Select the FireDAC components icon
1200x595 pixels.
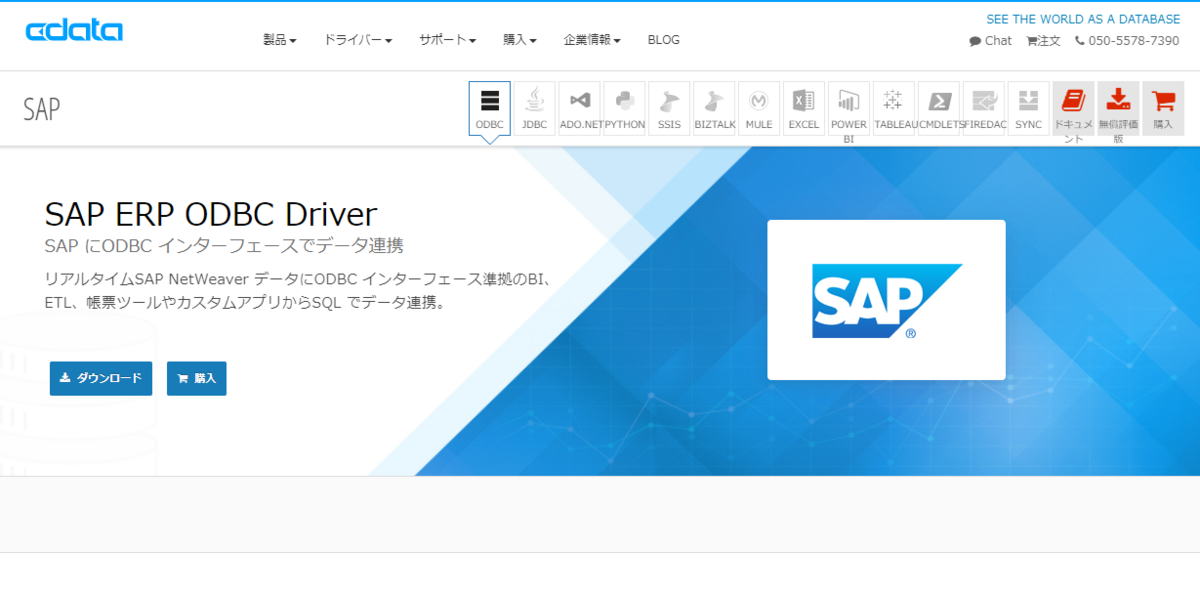coord(983,108)
